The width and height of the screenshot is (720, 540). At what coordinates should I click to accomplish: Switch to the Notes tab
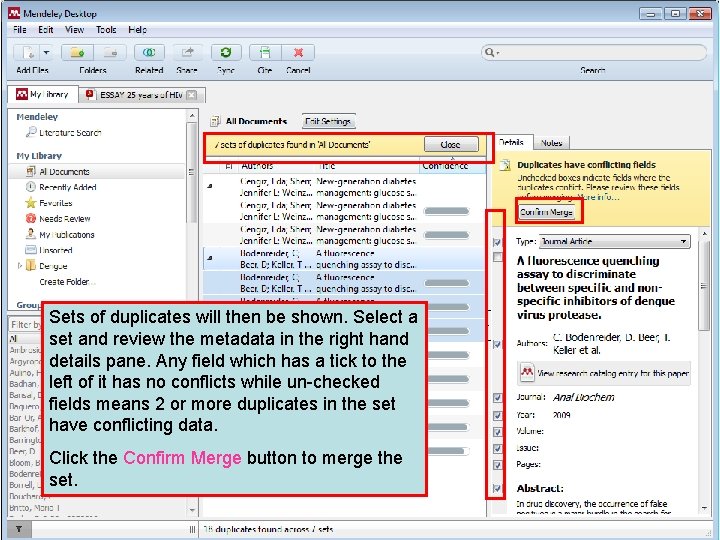point(551,143)
